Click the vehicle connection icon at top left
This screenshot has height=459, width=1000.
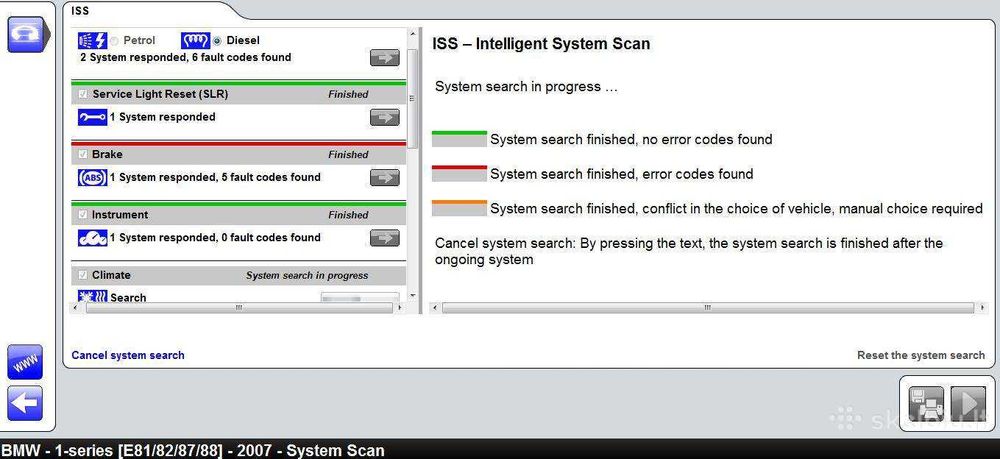[26, 34]
